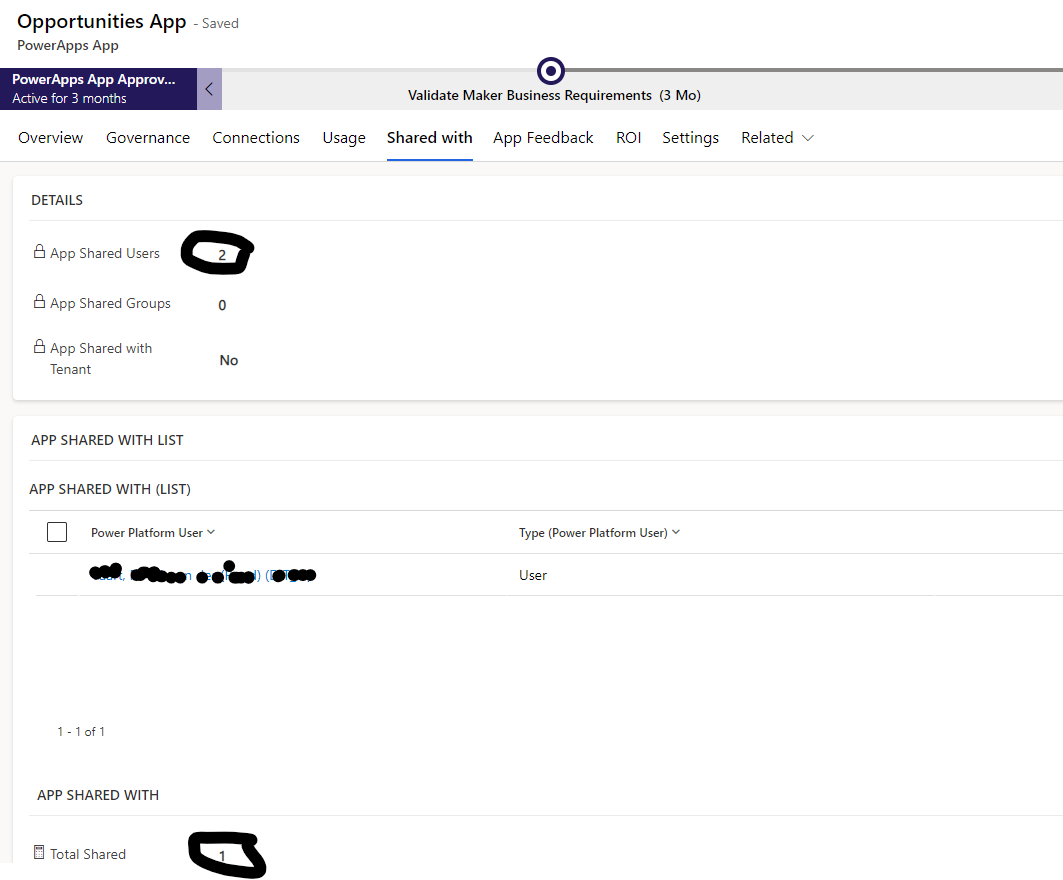Open the Connections tab
Screen dimensions: 1063x880
(x=256, y=137)
